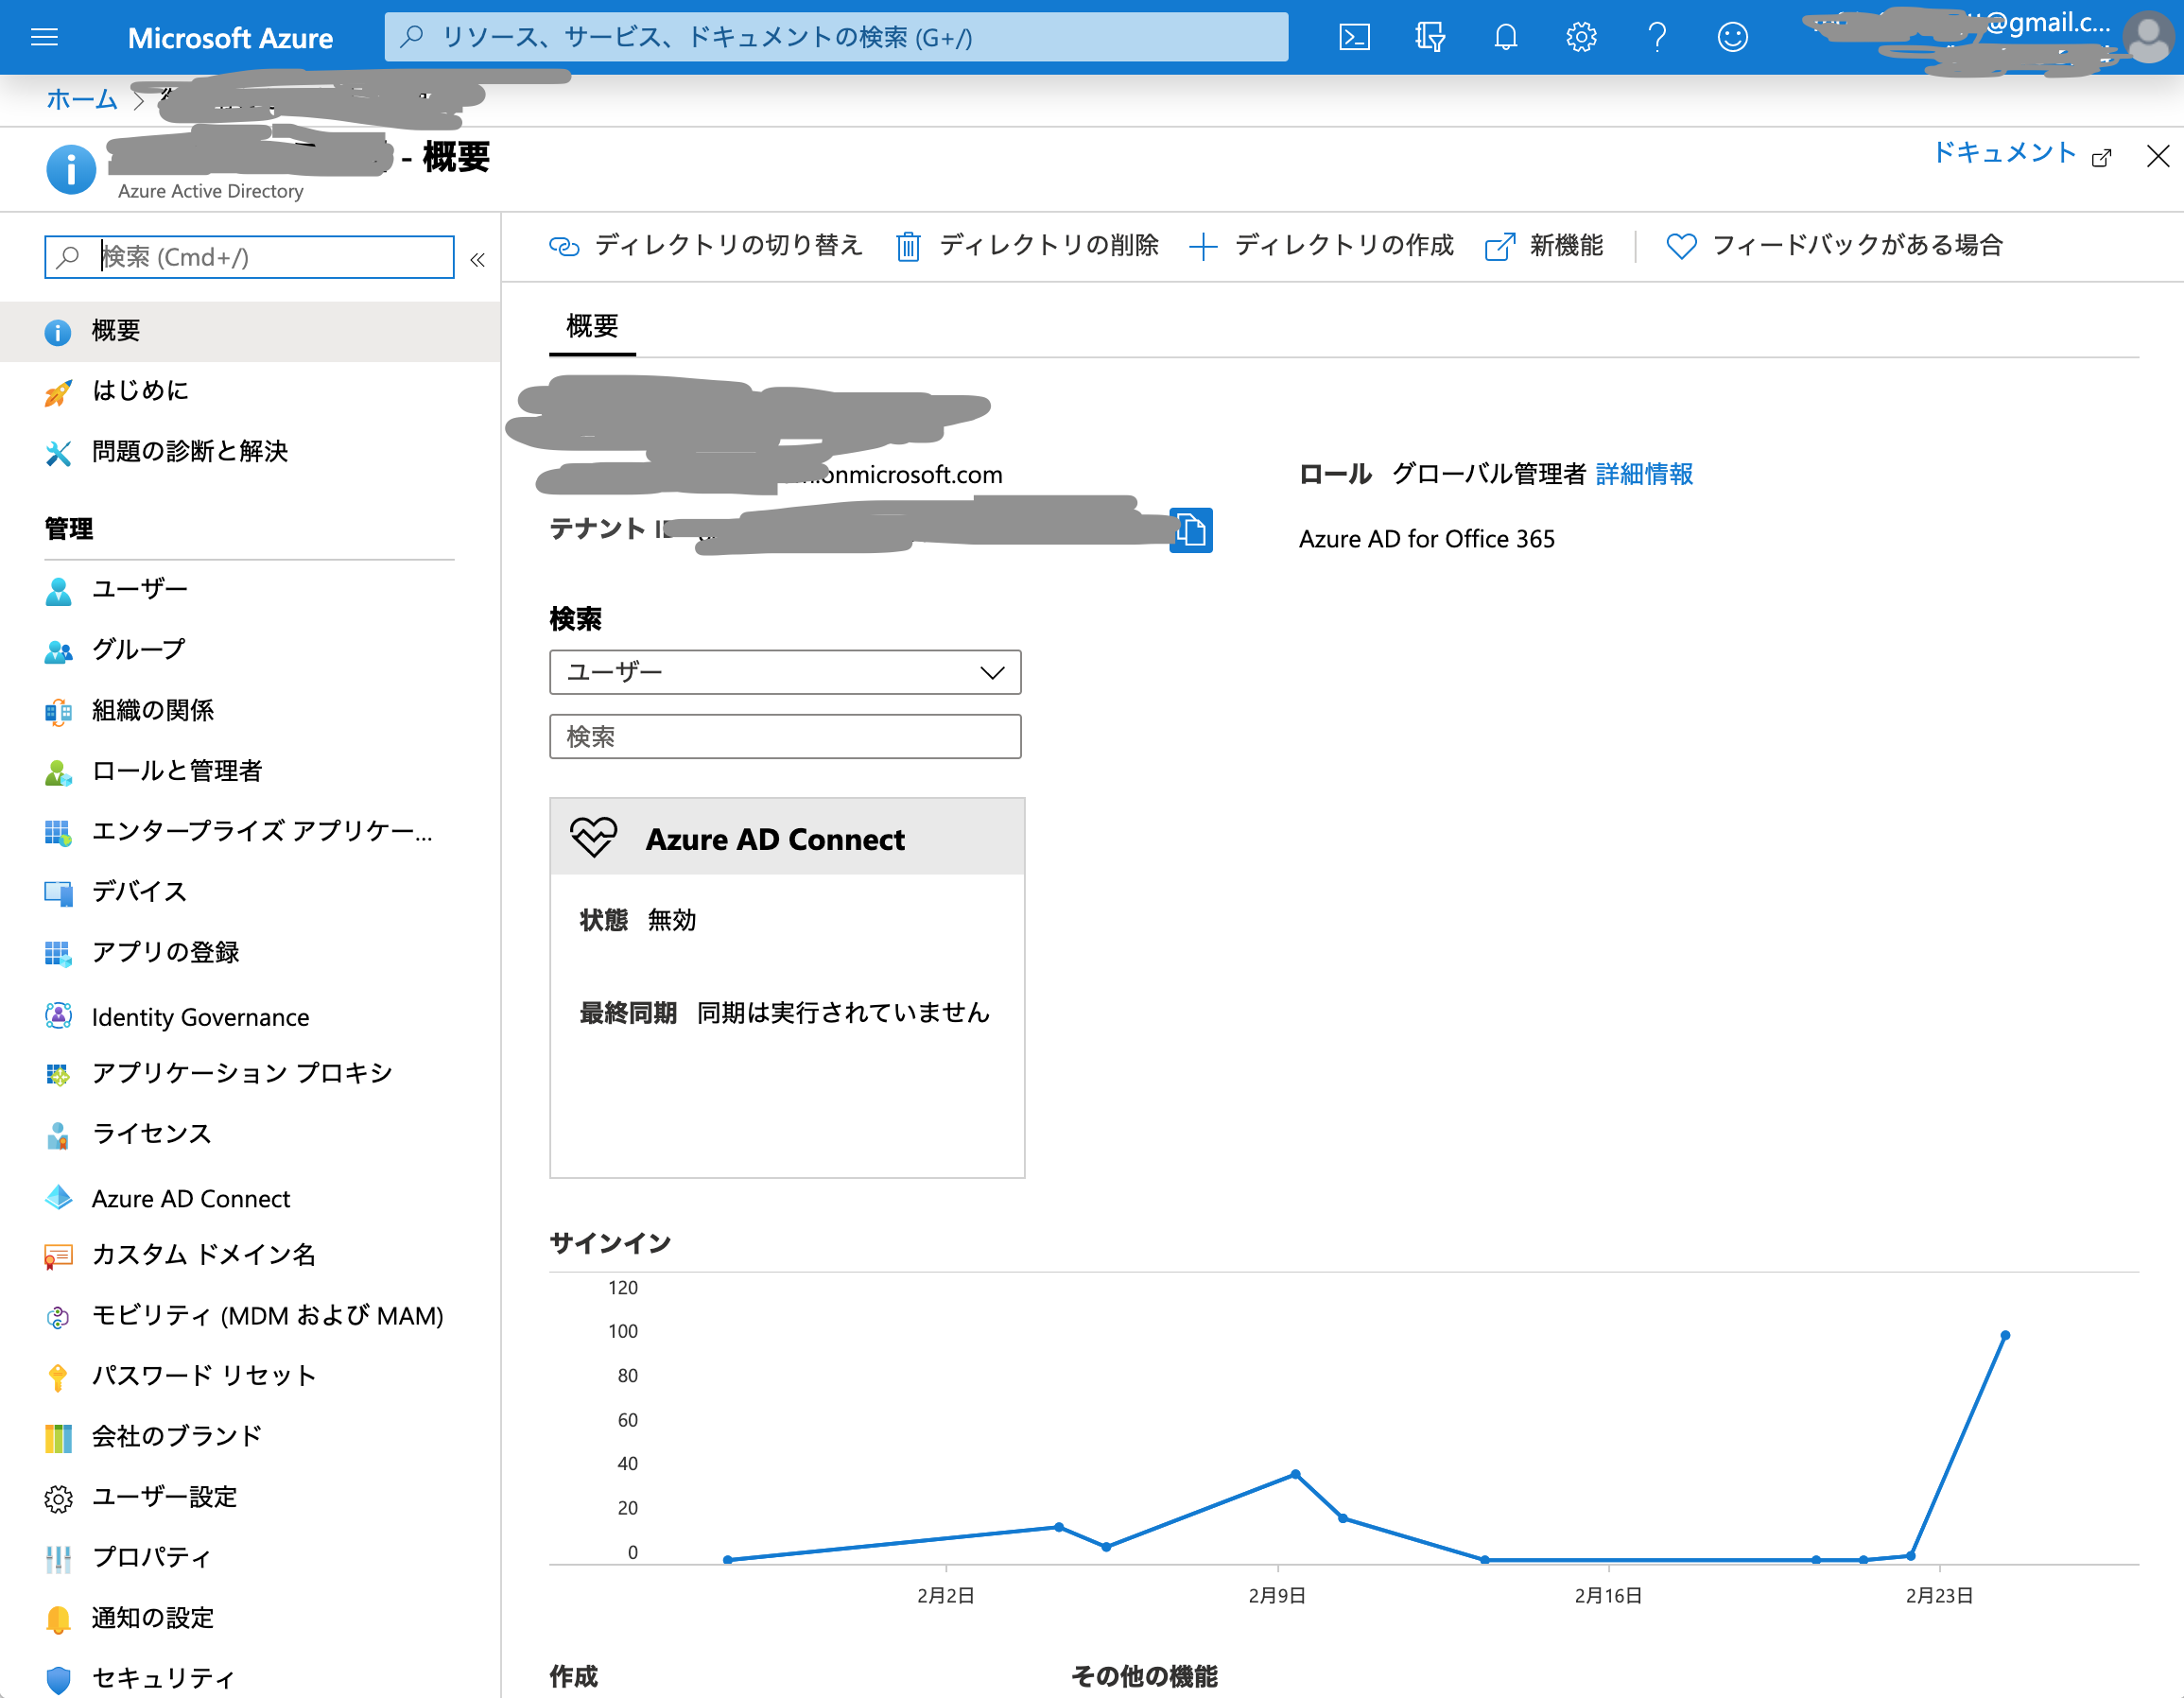Click the account avatar picture
Image resolution: width=2184 pixels, height=1698 pixels.
tap(2148, 37)
